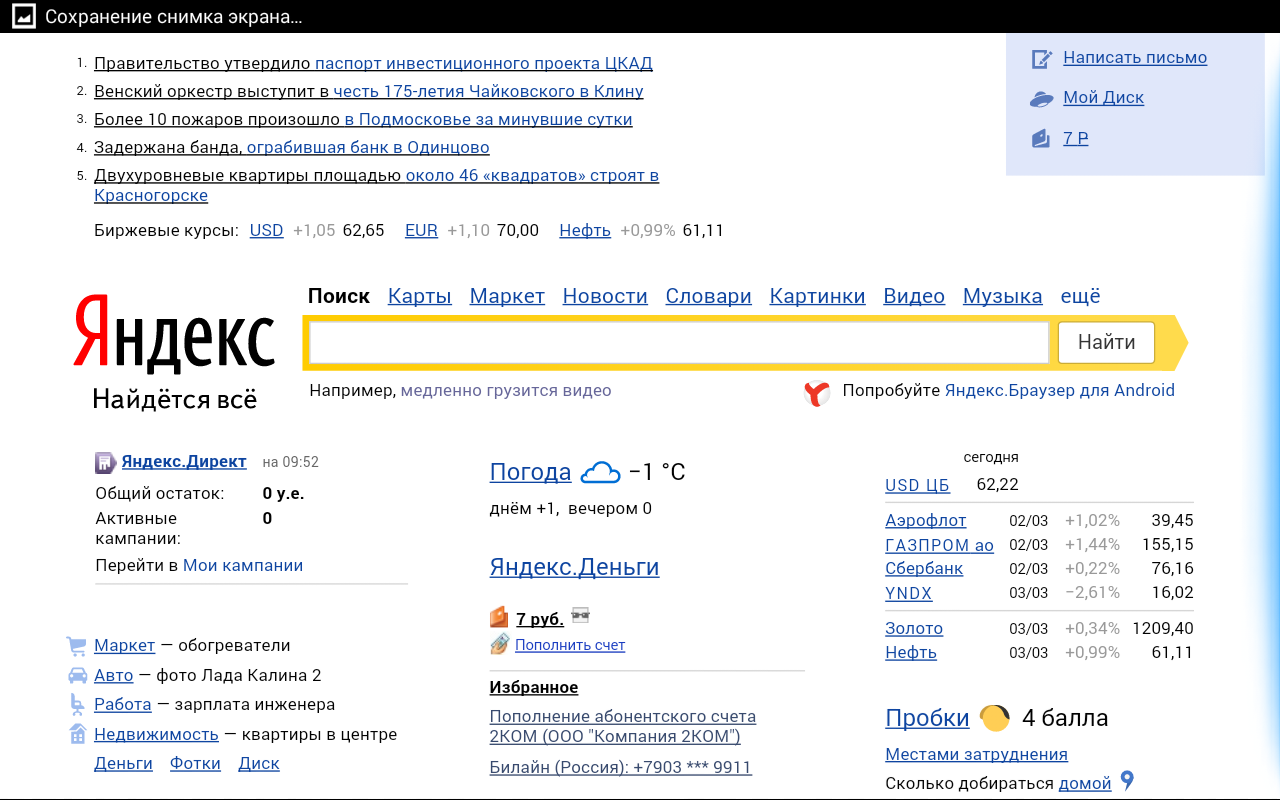Focus the Yandex search input field

[x=679, y=343]
